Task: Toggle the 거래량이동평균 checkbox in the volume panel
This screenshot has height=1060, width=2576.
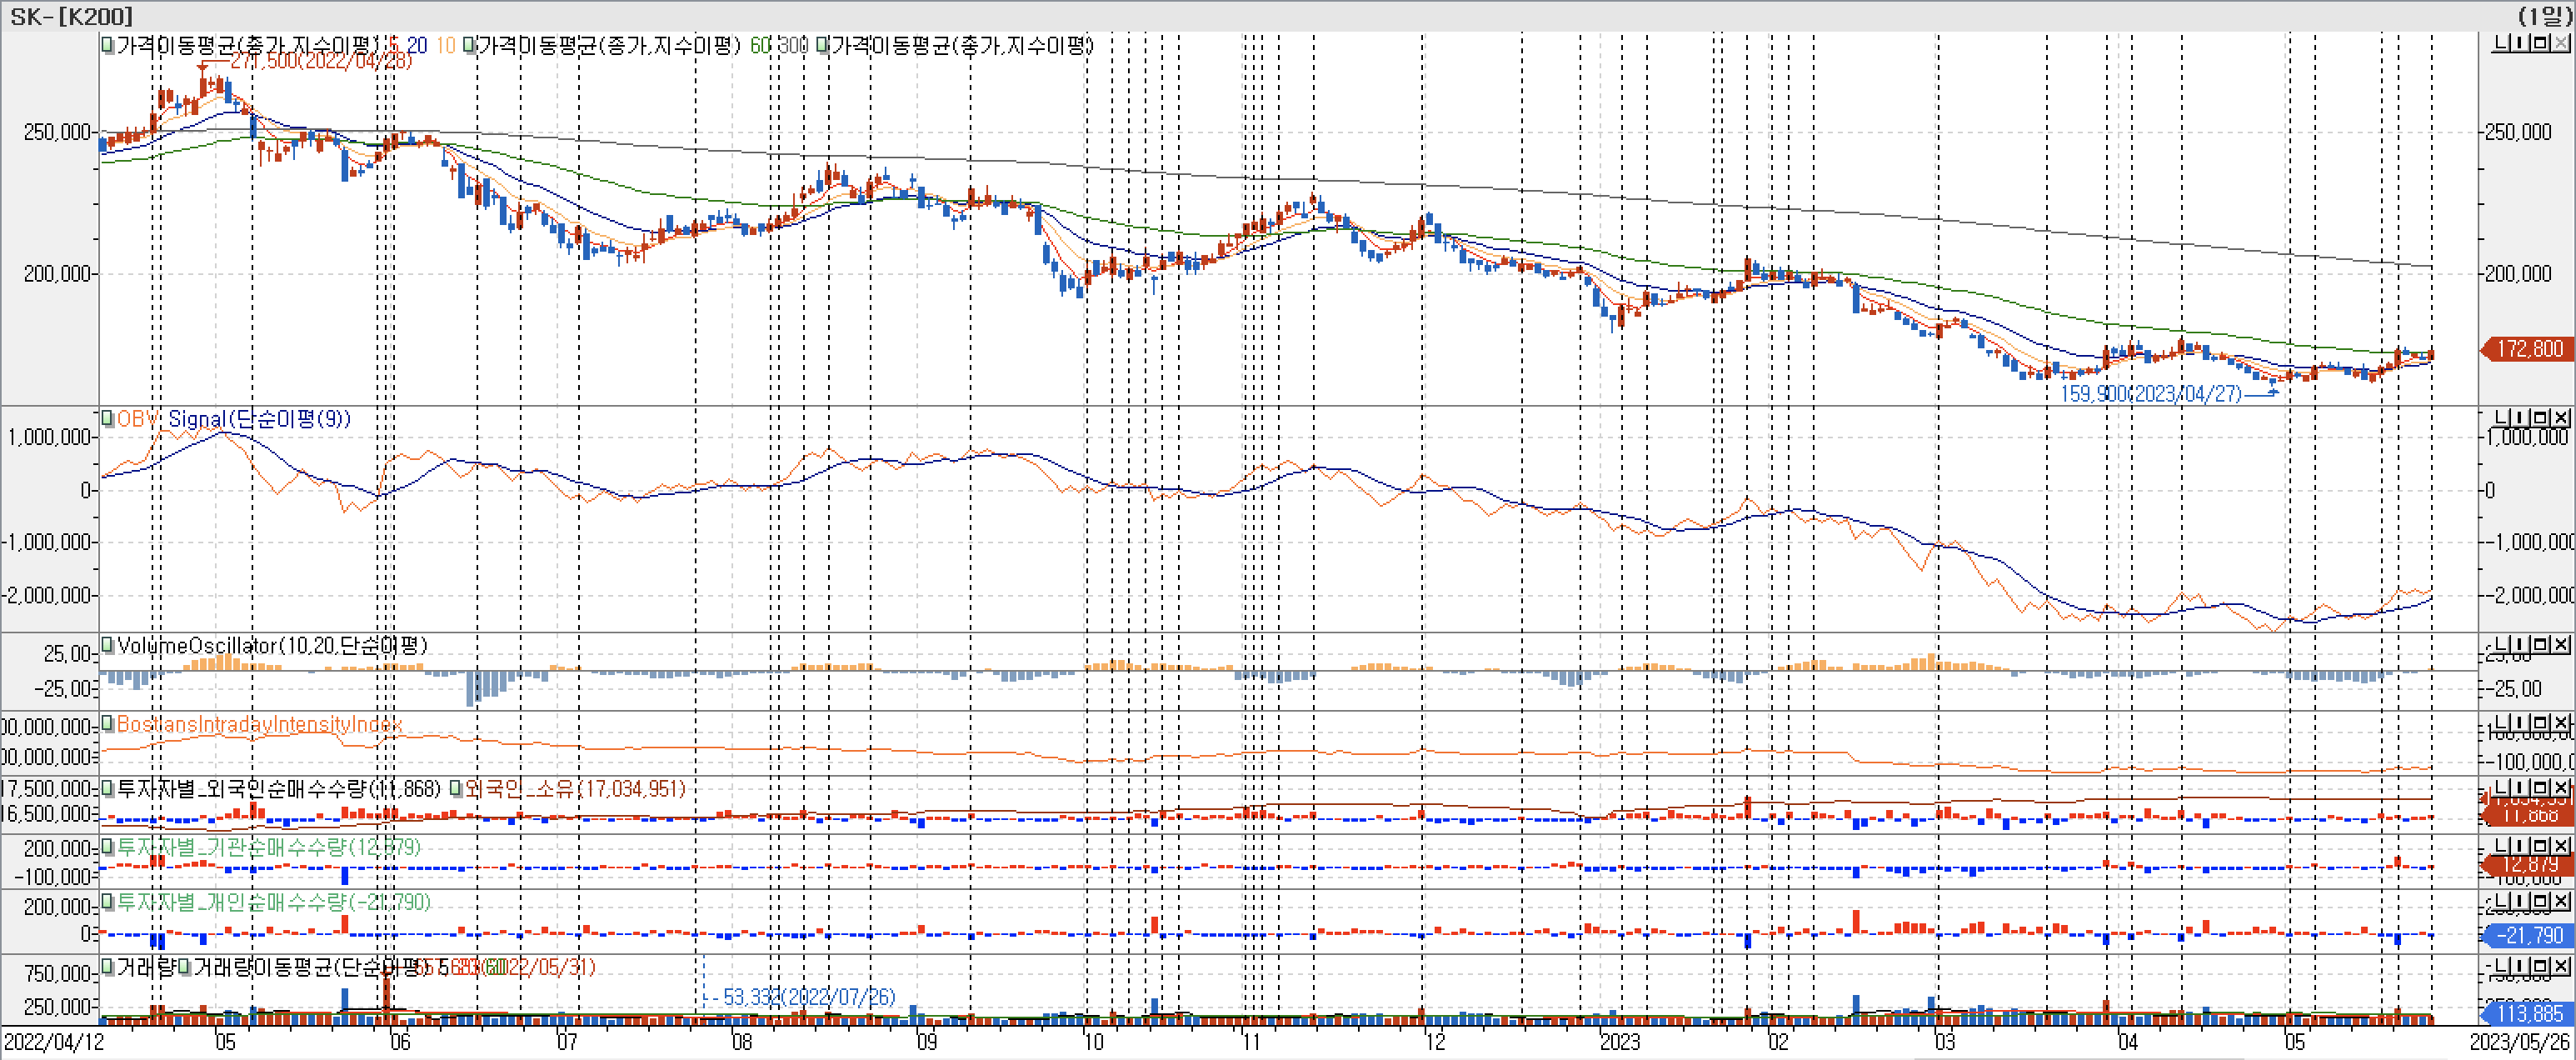Action: tap(184, 967)
